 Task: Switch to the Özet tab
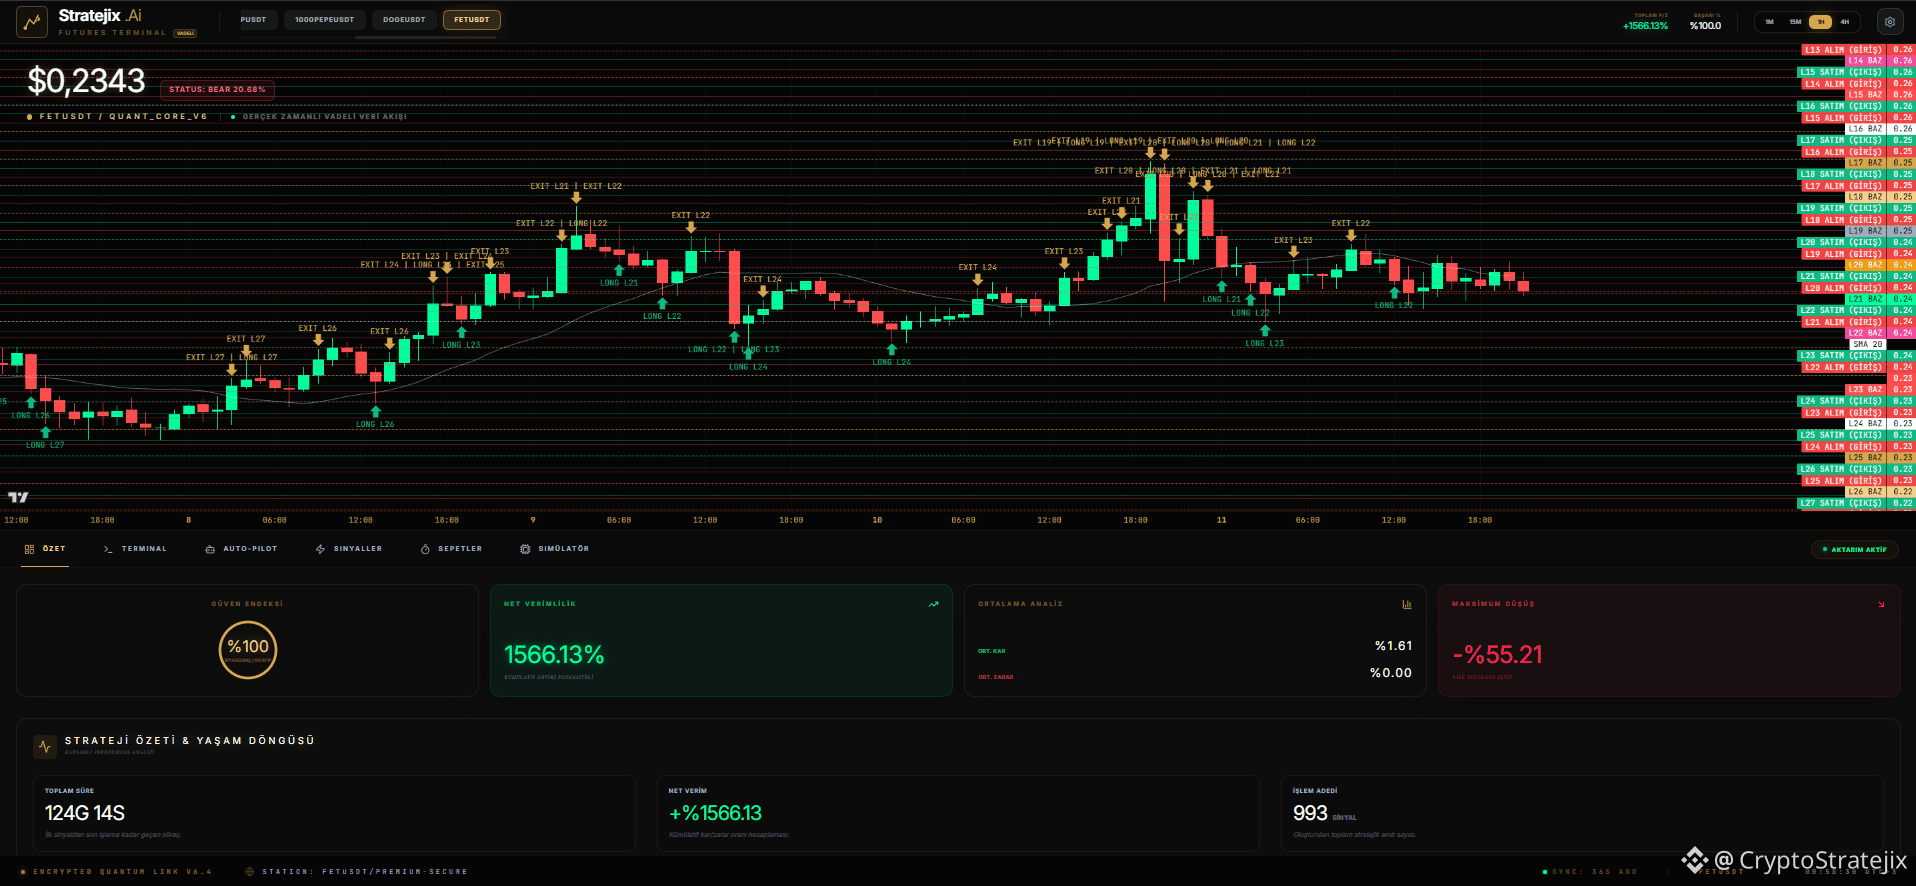46,549
